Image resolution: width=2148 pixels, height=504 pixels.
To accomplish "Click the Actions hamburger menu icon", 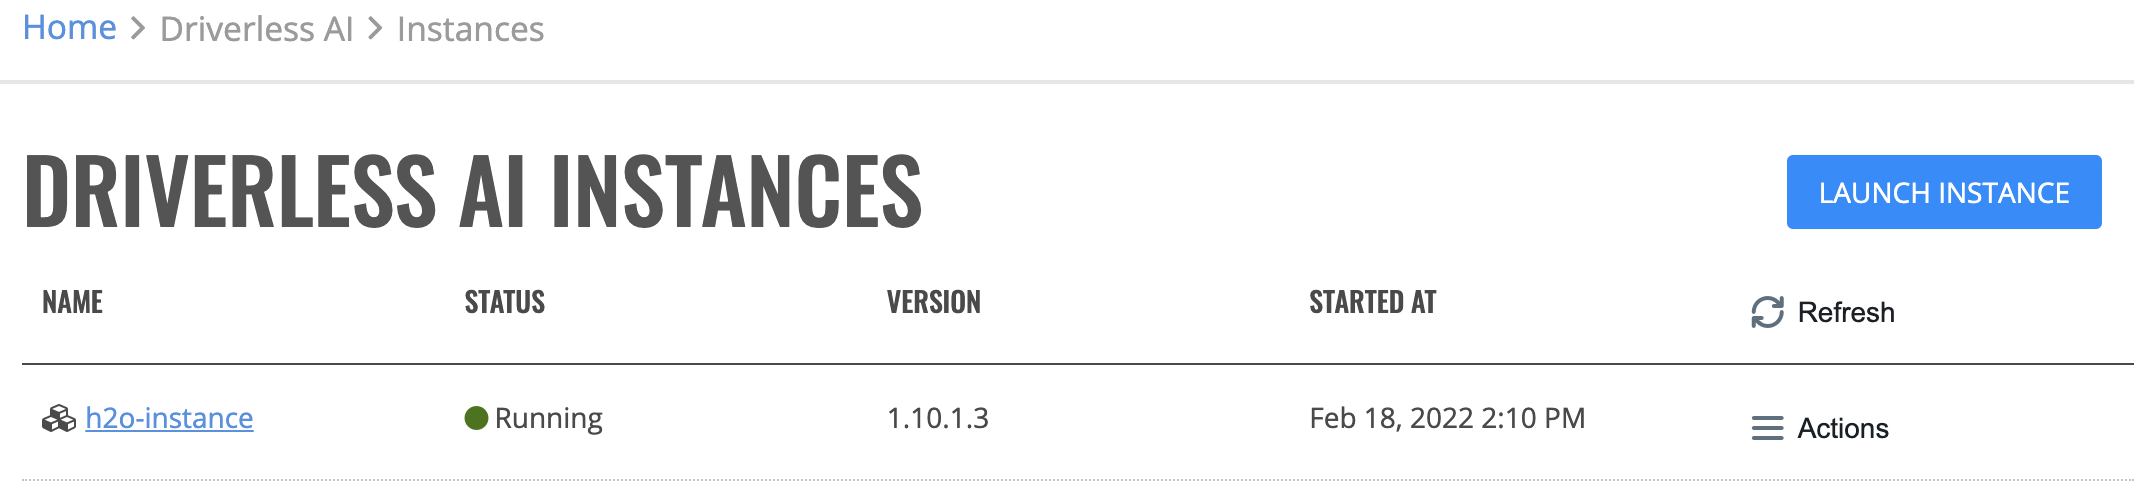I will pos(1767,428).
